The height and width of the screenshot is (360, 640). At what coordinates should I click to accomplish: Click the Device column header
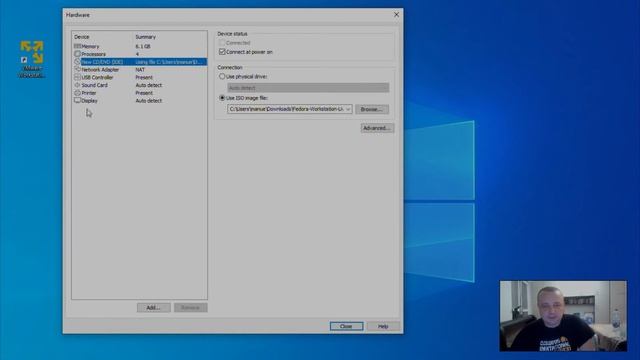[82, 37]
